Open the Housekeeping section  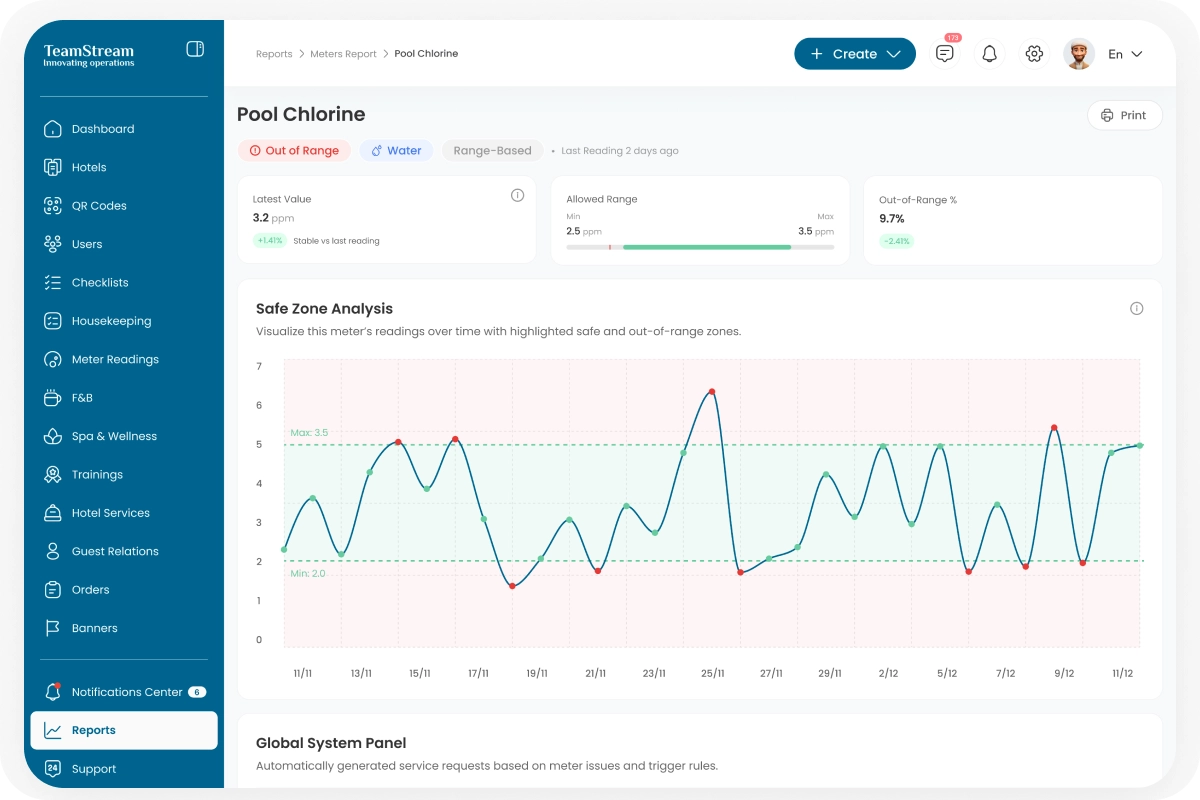(111, 321)
